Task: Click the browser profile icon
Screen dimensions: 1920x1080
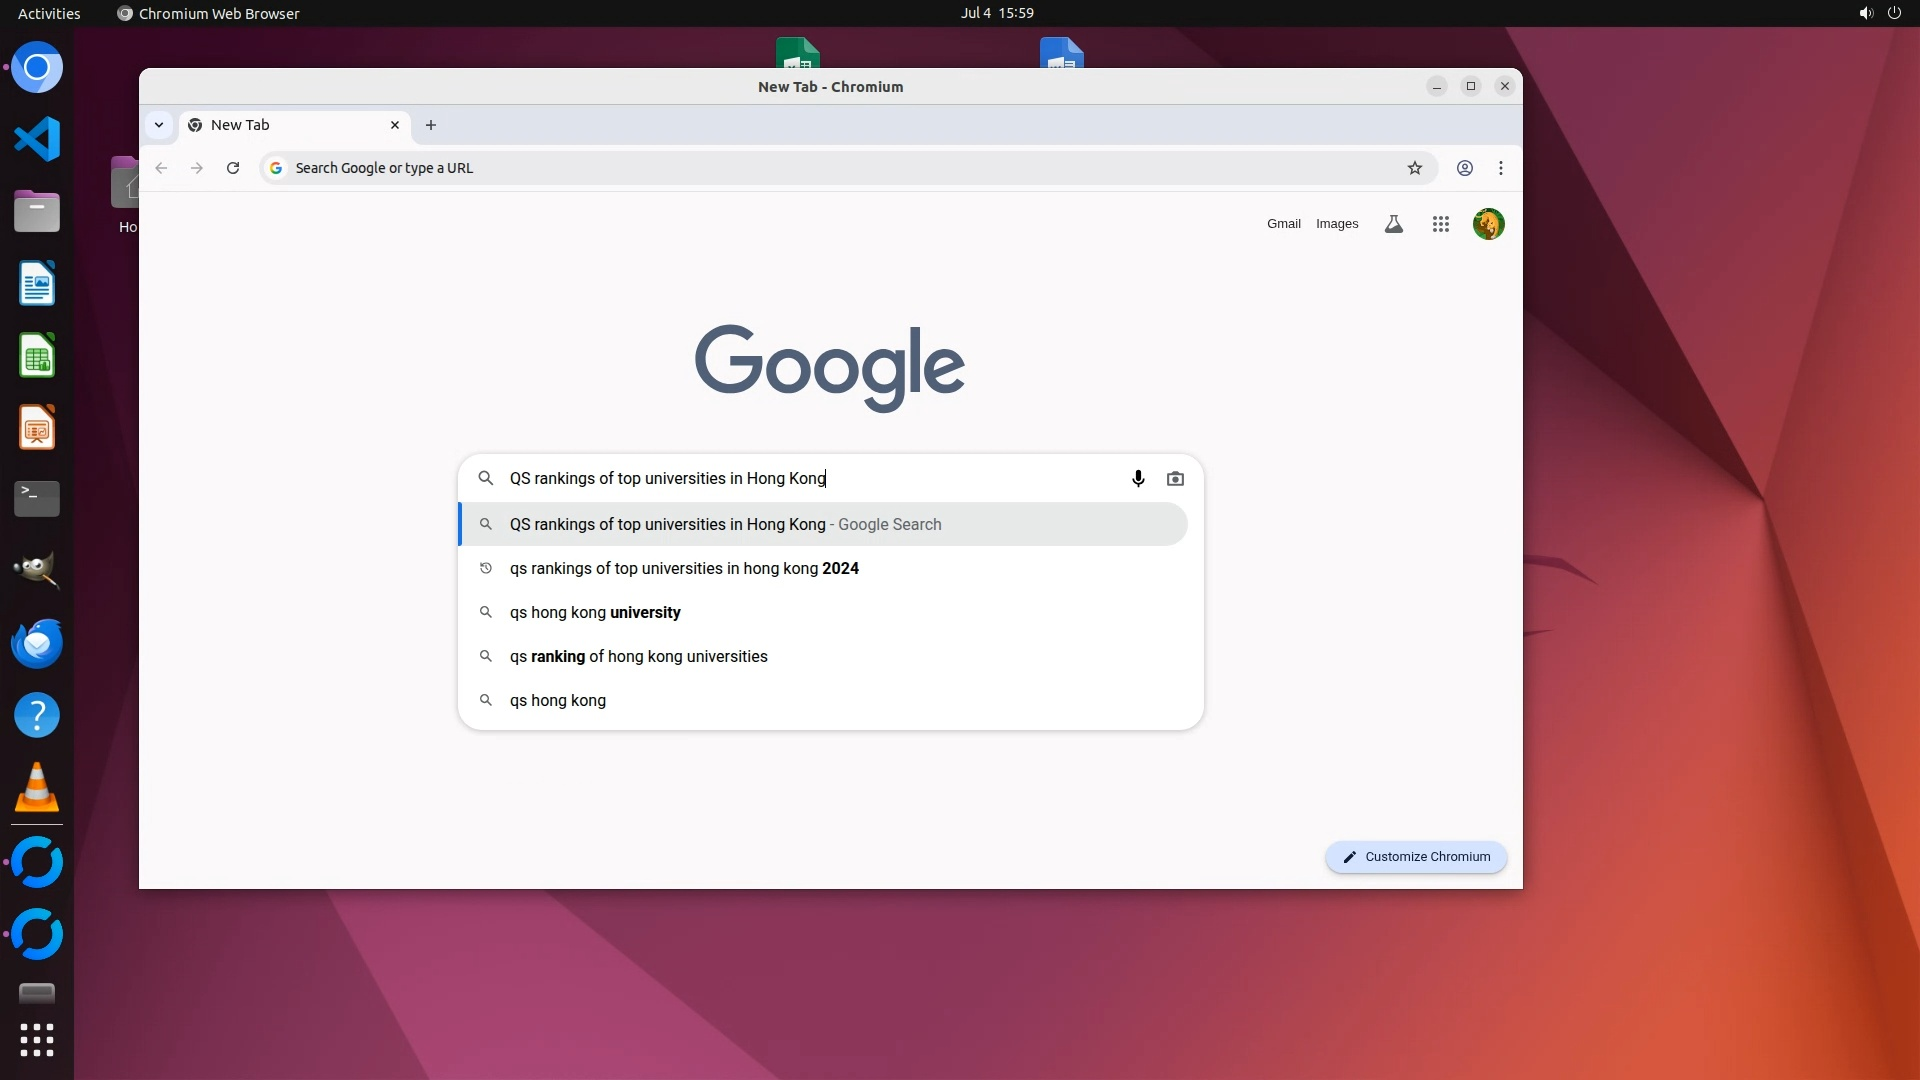Action: coord(1464,168)
